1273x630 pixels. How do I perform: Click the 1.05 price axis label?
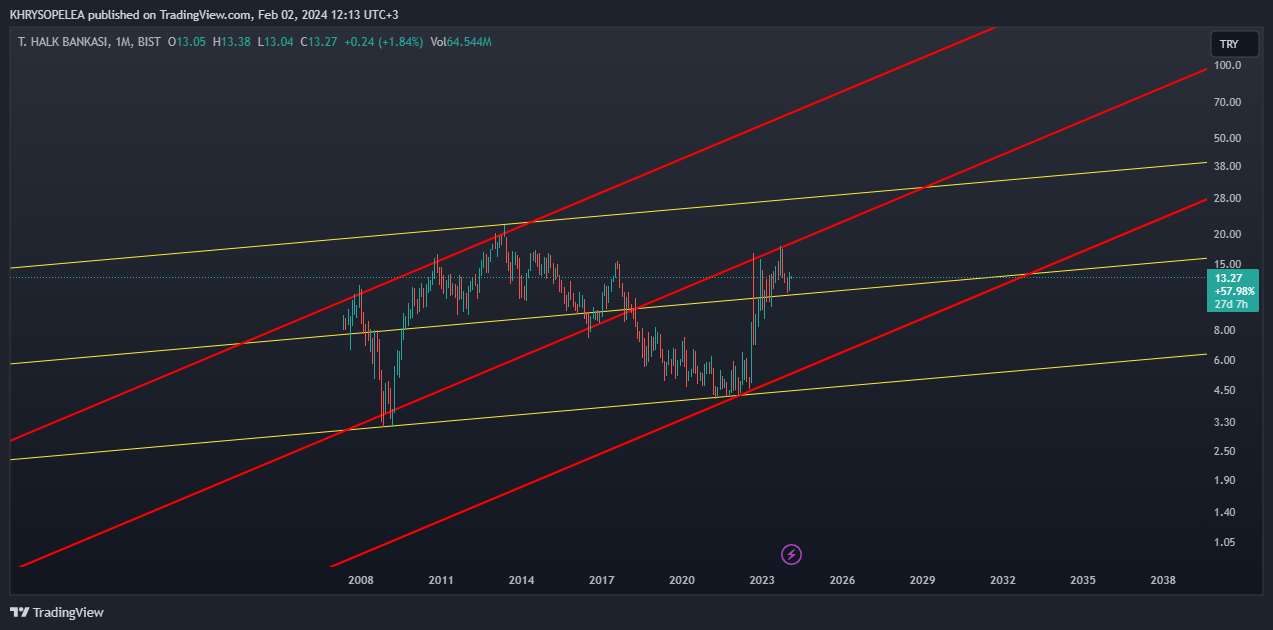[1224, 542]
